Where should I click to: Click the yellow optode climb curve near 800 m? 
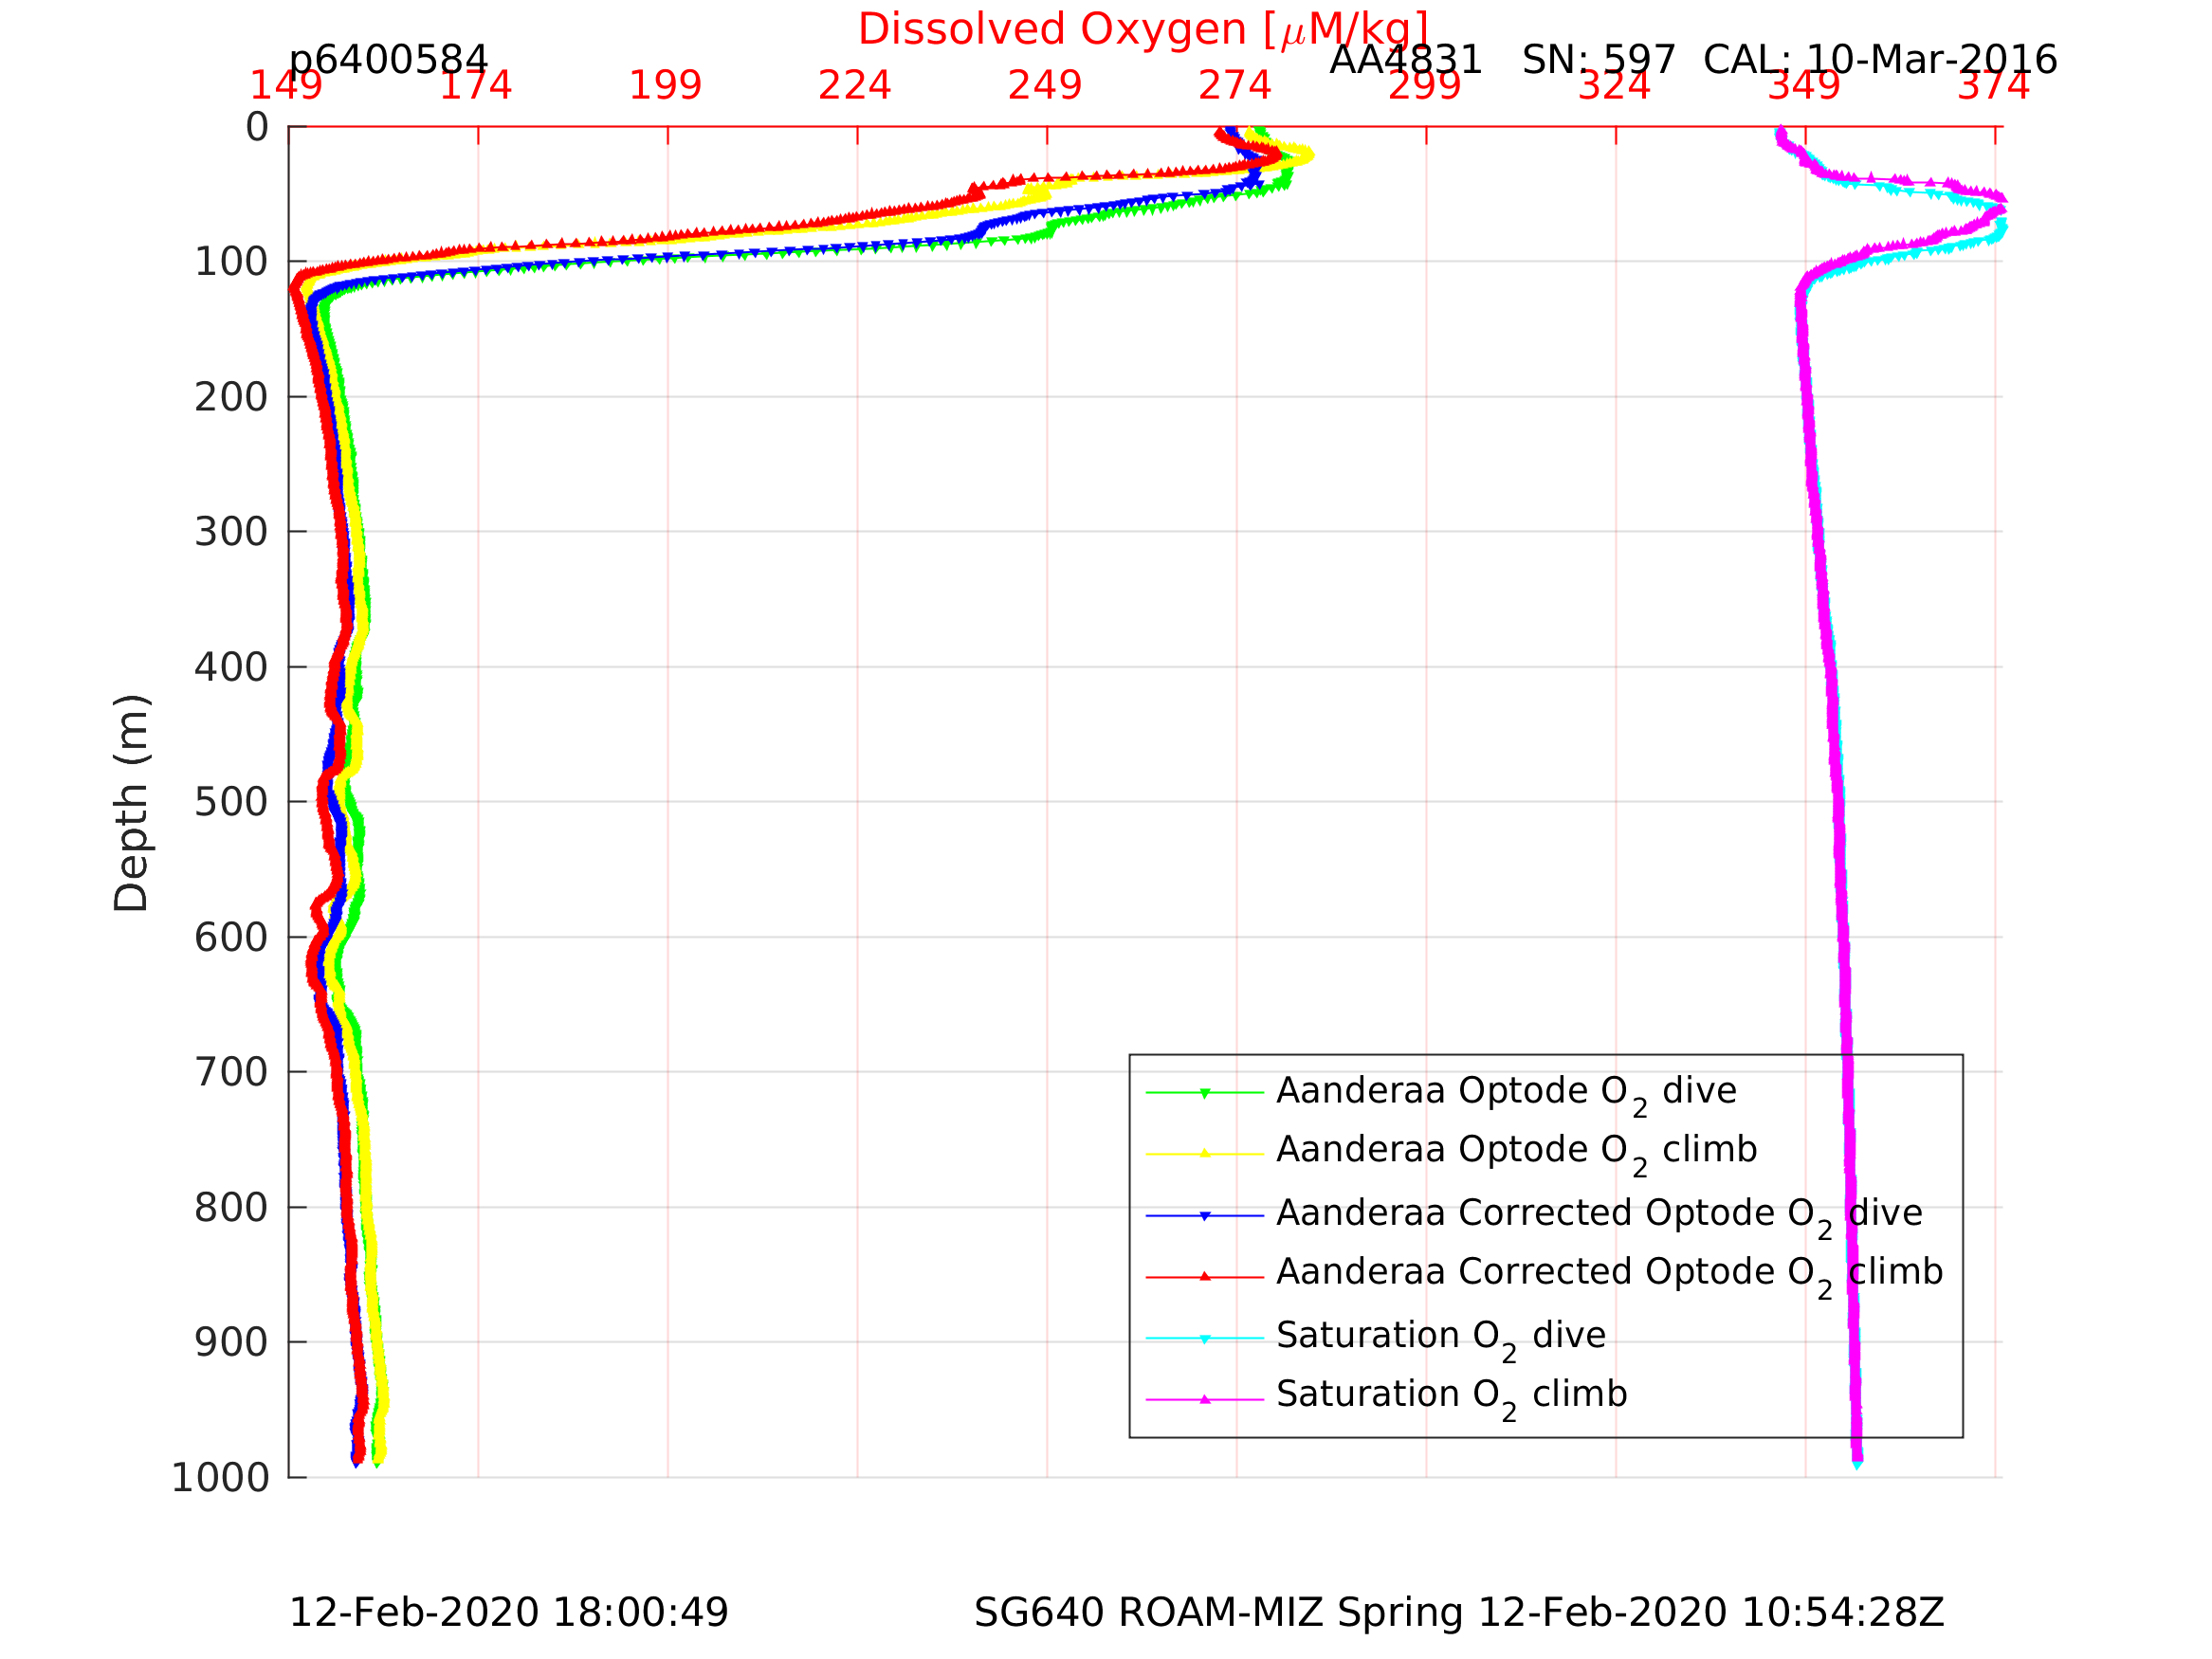(x=368, y=1208)
